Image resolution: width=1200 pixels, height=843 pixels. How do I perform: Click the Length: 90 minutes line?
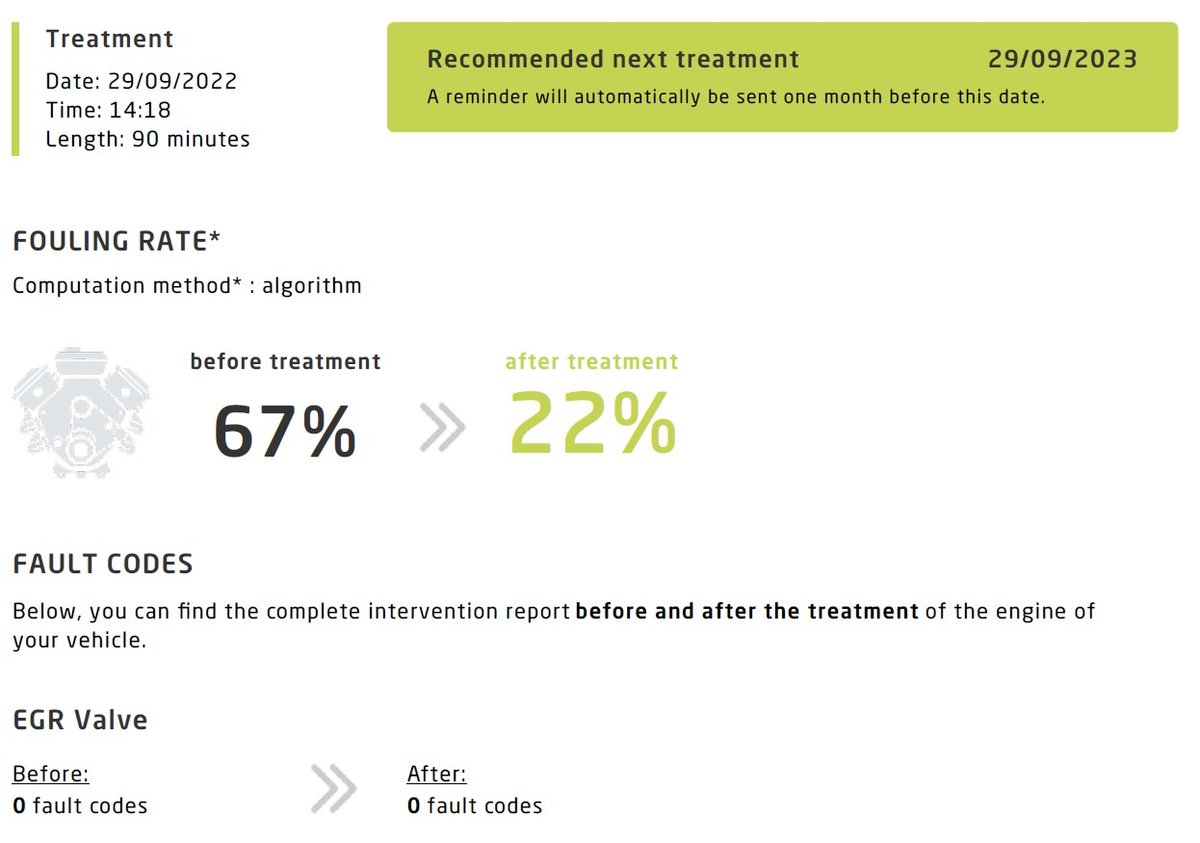click(x=148, y=139)
